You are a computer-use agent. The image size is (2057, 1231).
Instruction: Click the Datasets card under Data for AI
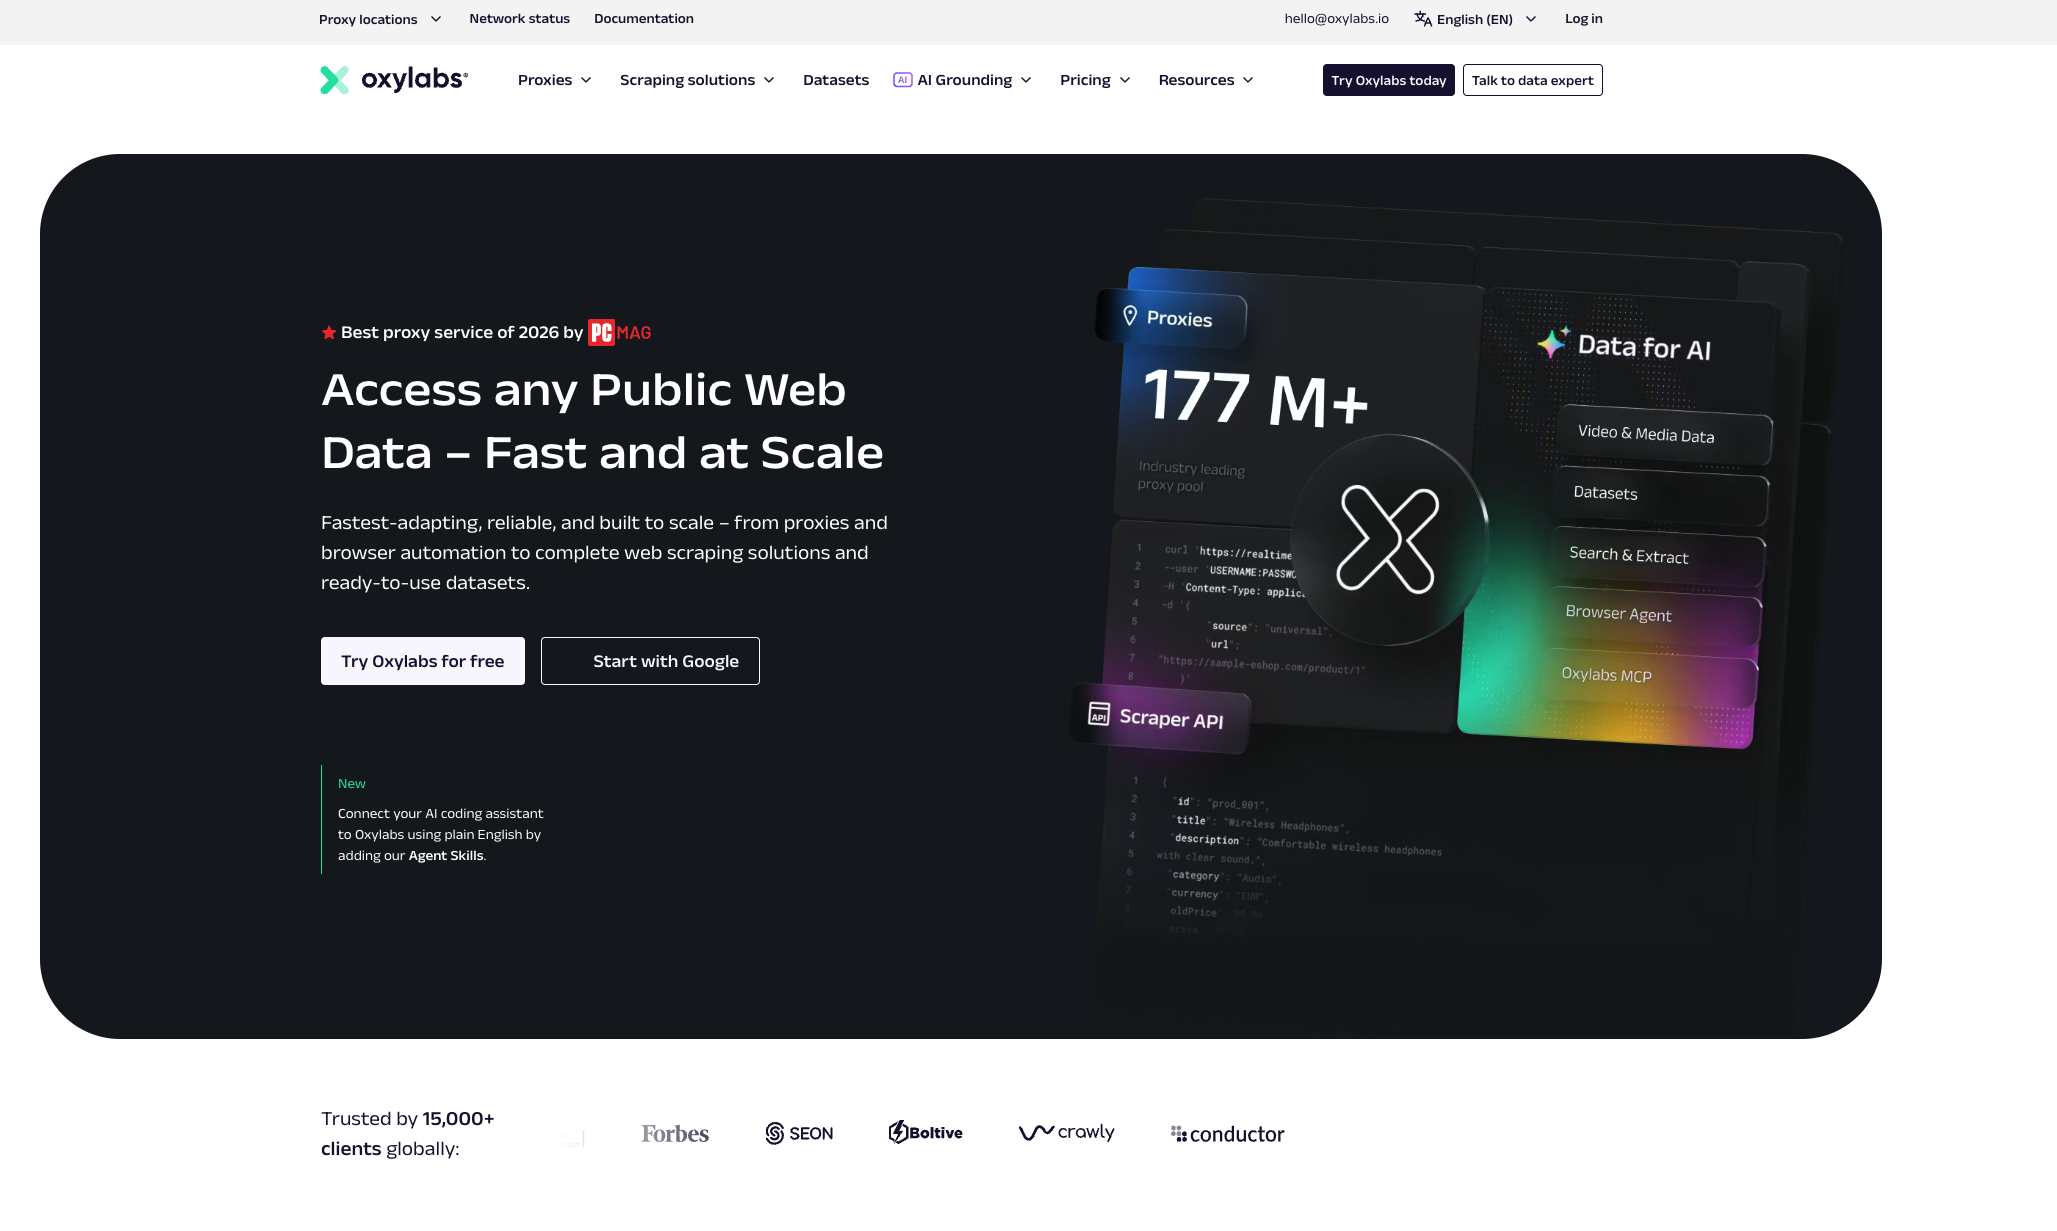tap(1661, 495)
